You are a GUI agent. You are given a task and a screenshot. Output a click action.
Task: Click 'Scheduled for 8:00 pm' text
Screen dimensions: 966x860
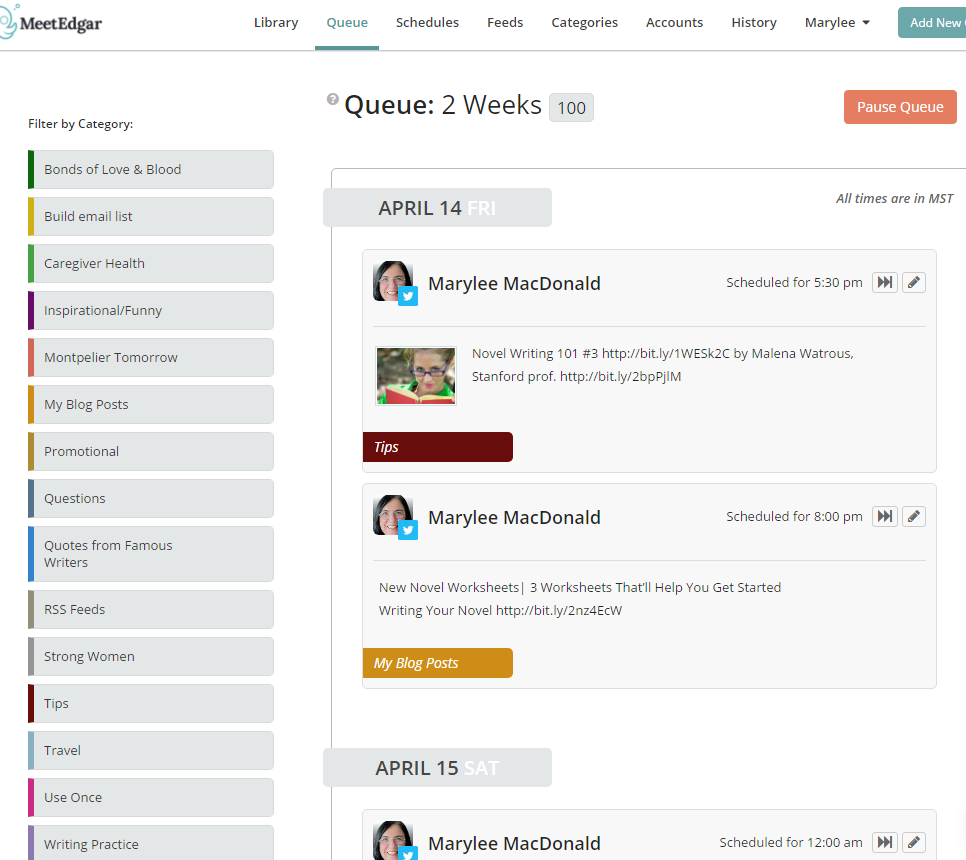pyautogui.click(x=794, y=517)
